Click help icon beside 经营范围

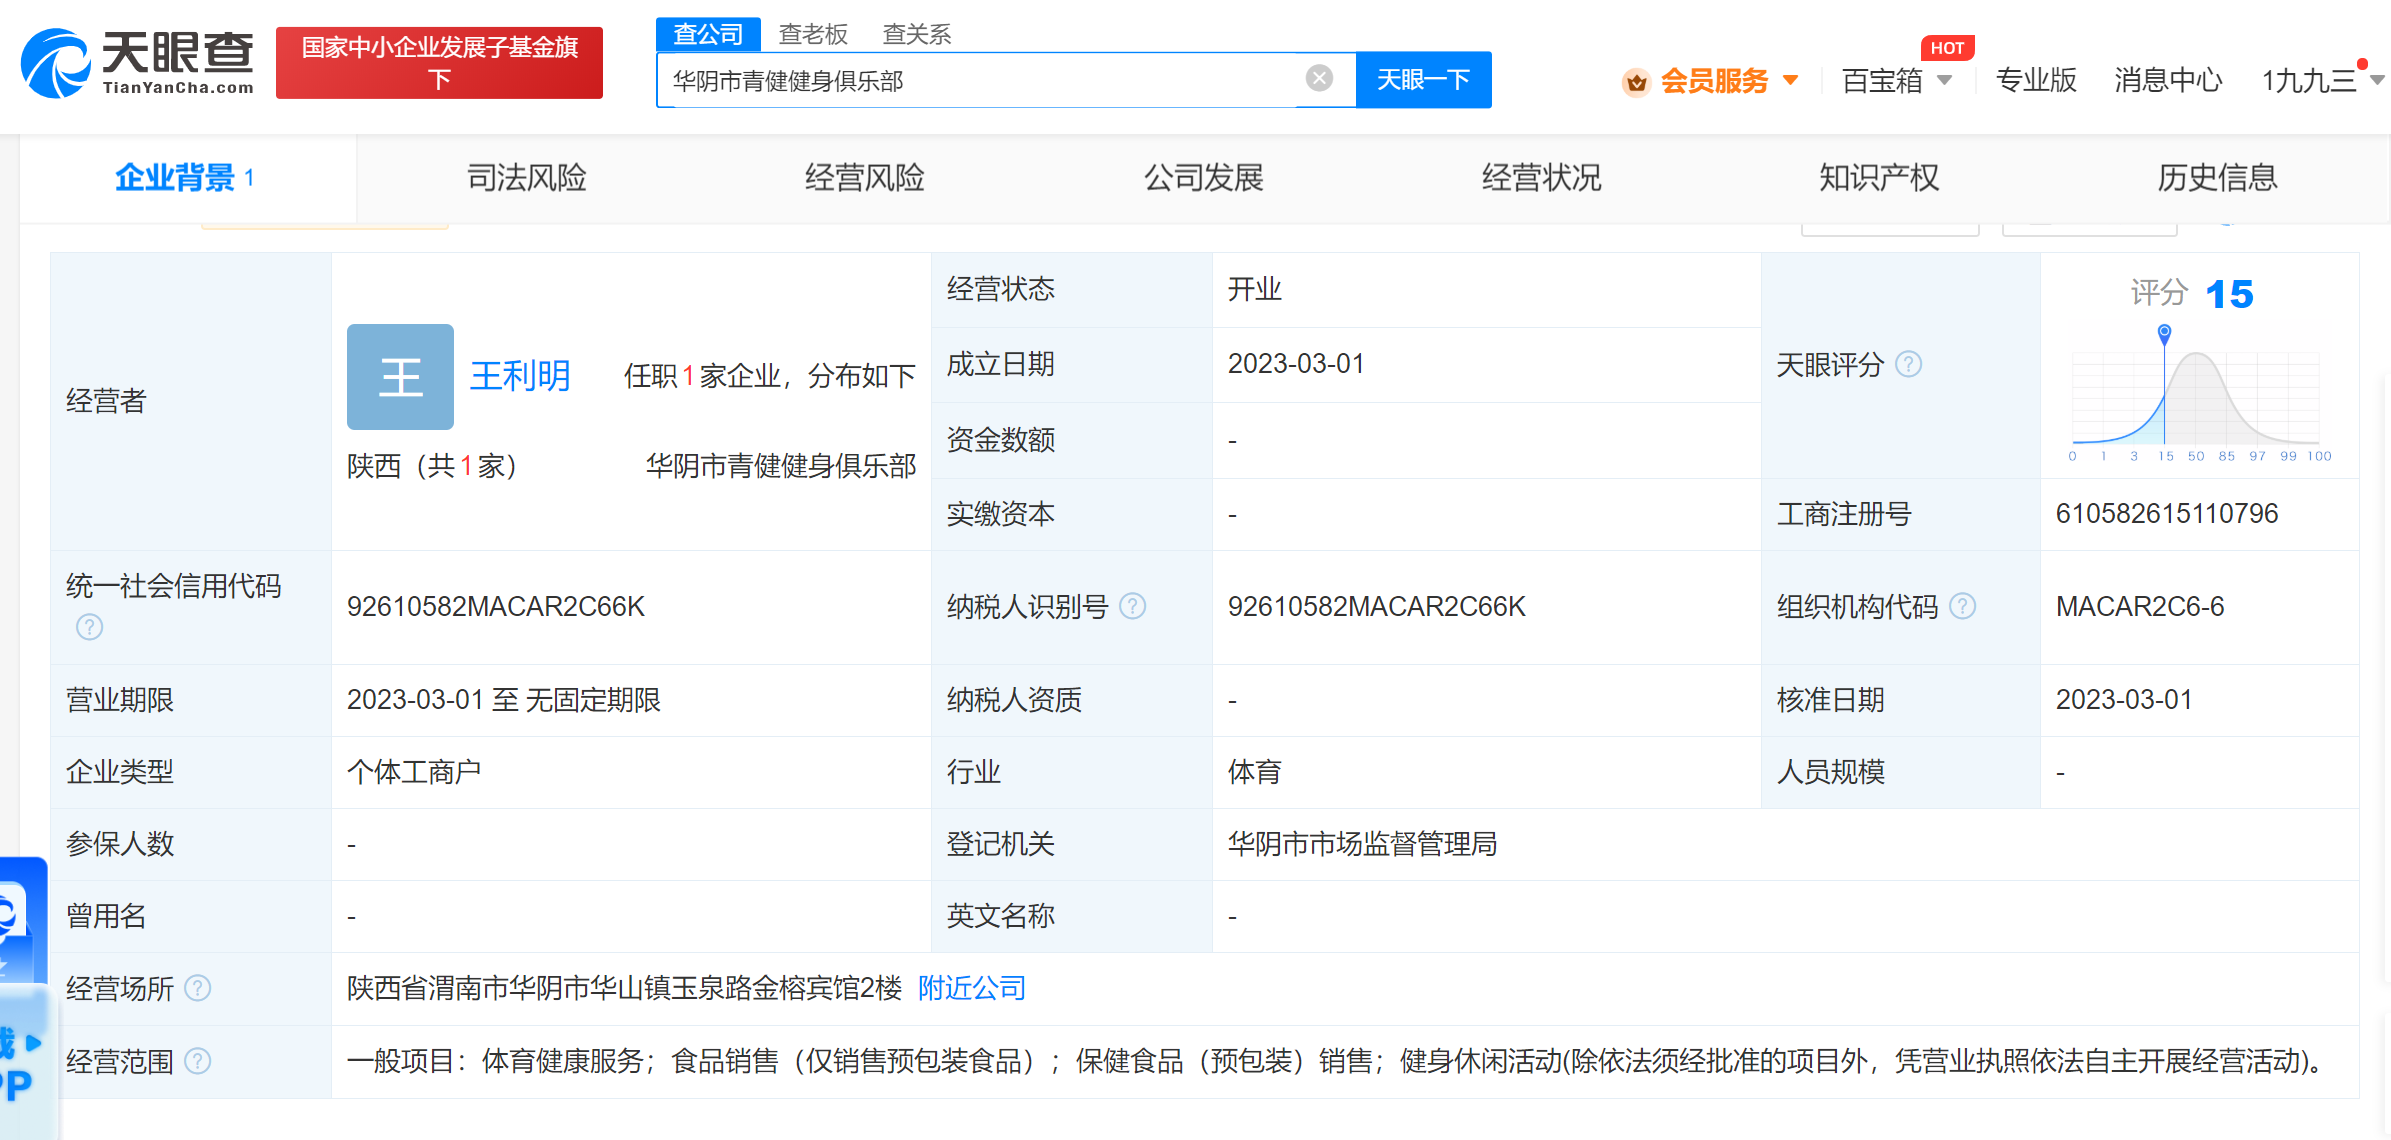pos(198,1060)
